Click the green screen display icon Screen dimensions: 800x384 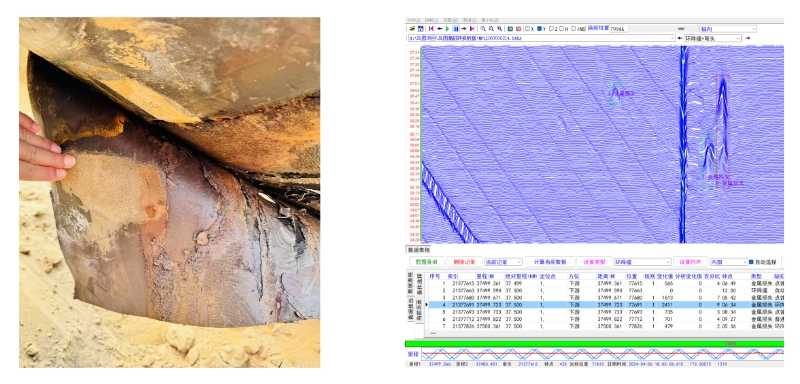coord(510,29)
